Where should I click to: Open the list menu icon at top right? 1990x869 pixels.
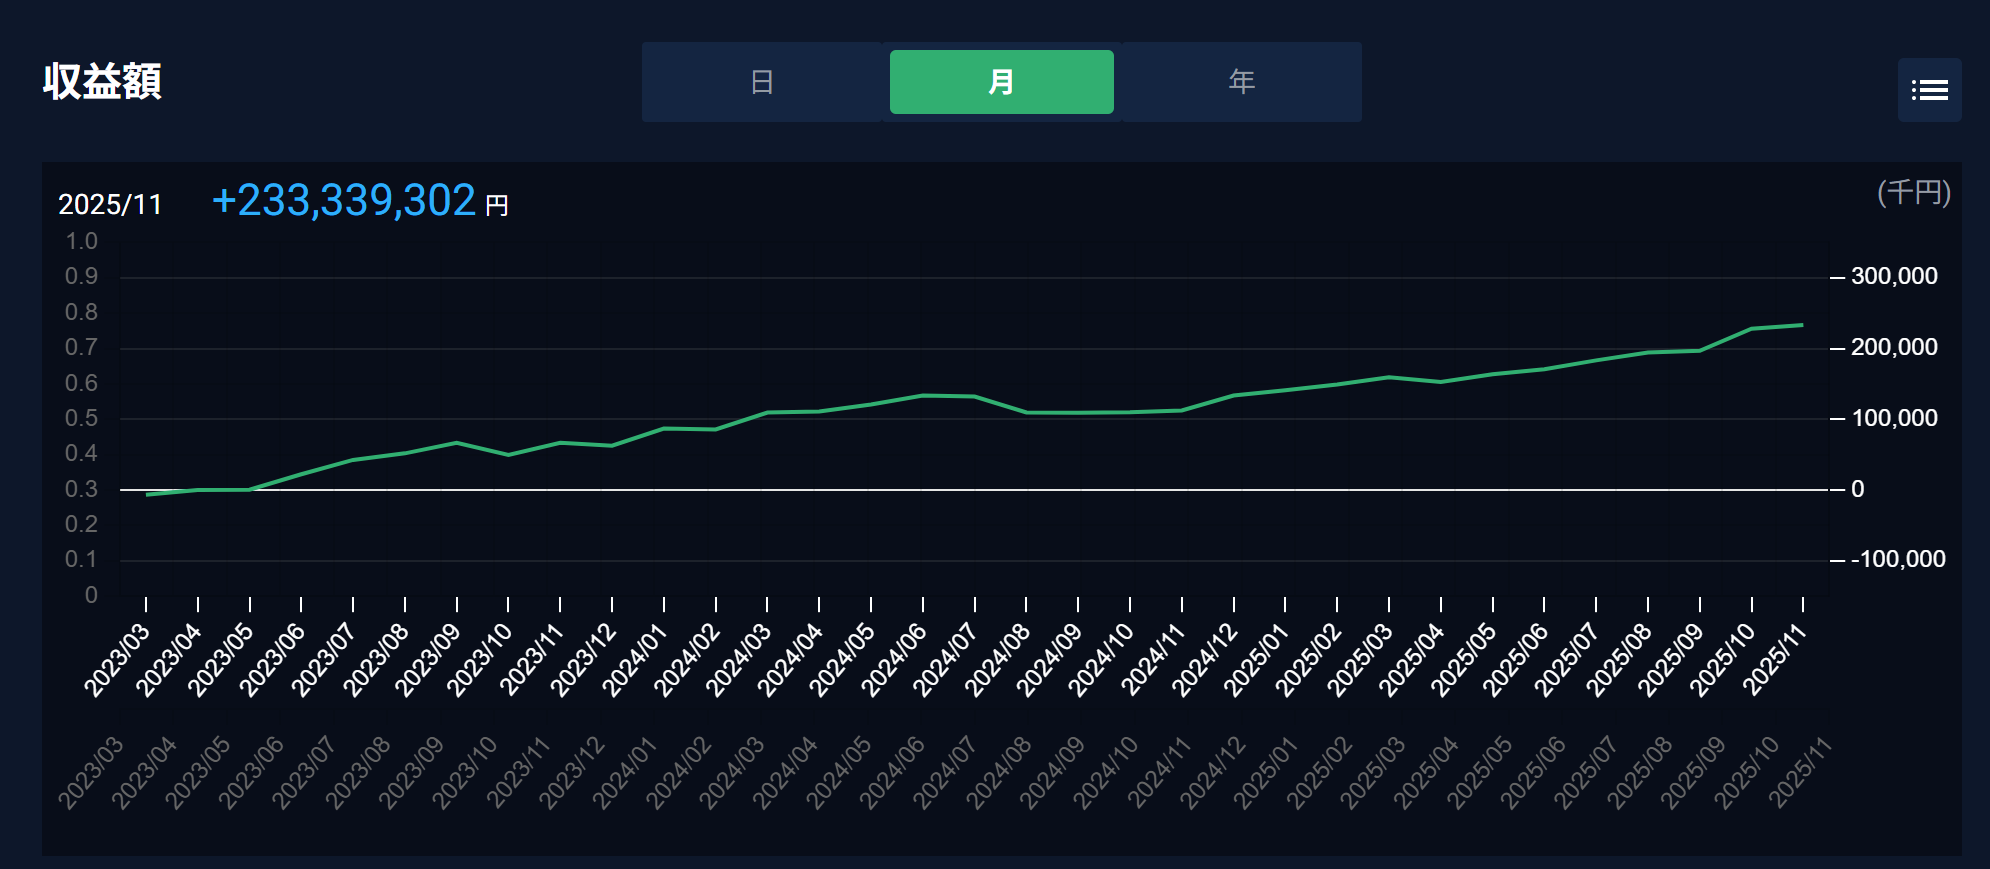[x=1929, y=90]
